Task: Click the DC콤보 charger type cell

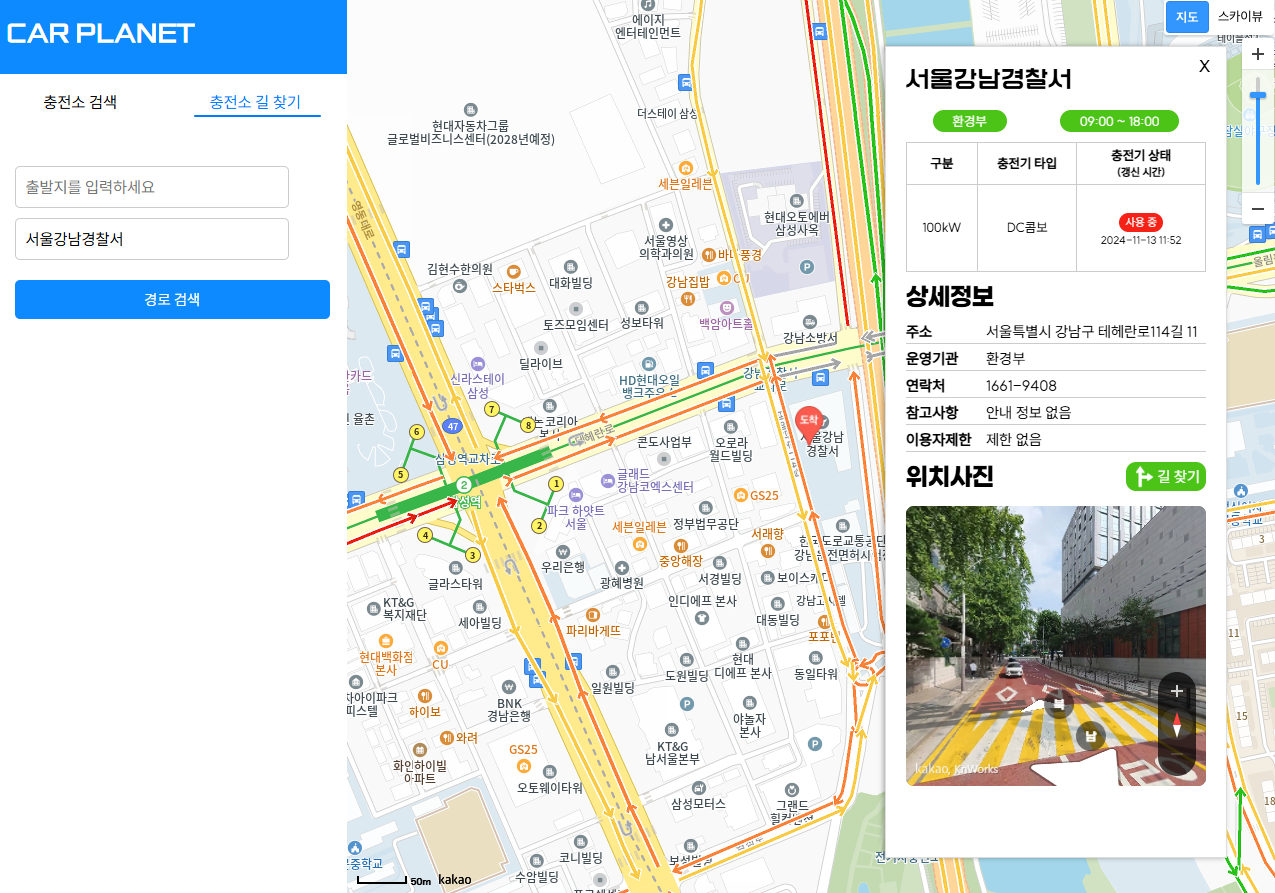Action: (x=1026, y=227)
